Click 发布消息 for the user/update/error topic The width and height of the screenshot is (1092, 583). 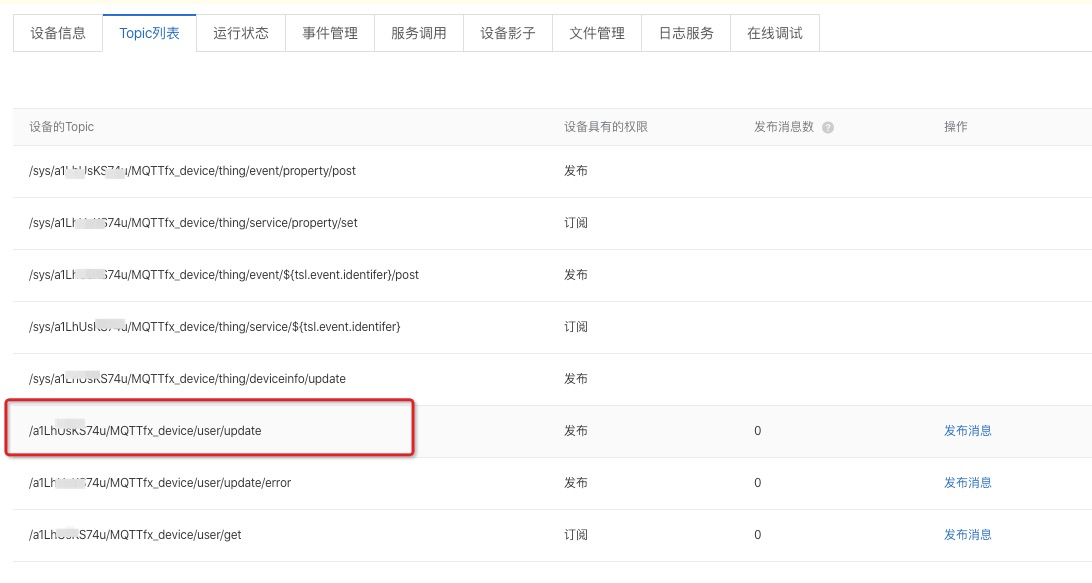pyautogui.click(x=968, y=483)
